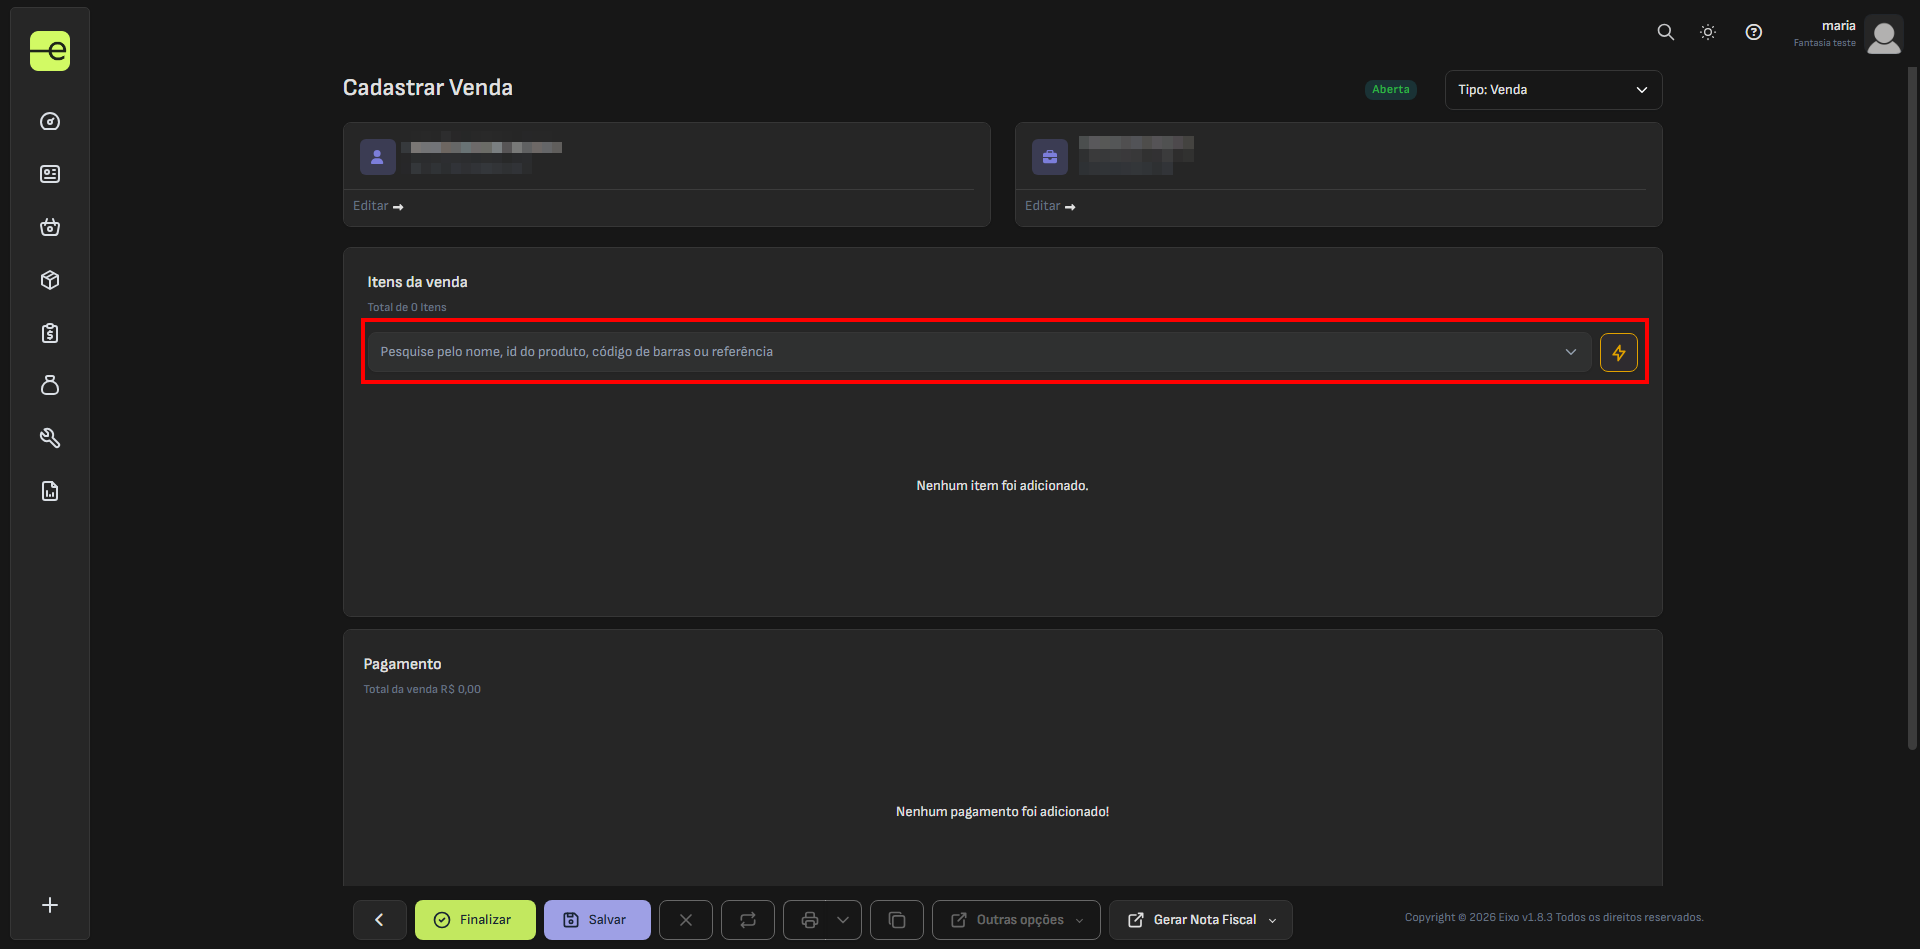Open the money bag icon in sidebar
The image size is (1920, 949).
50,385
